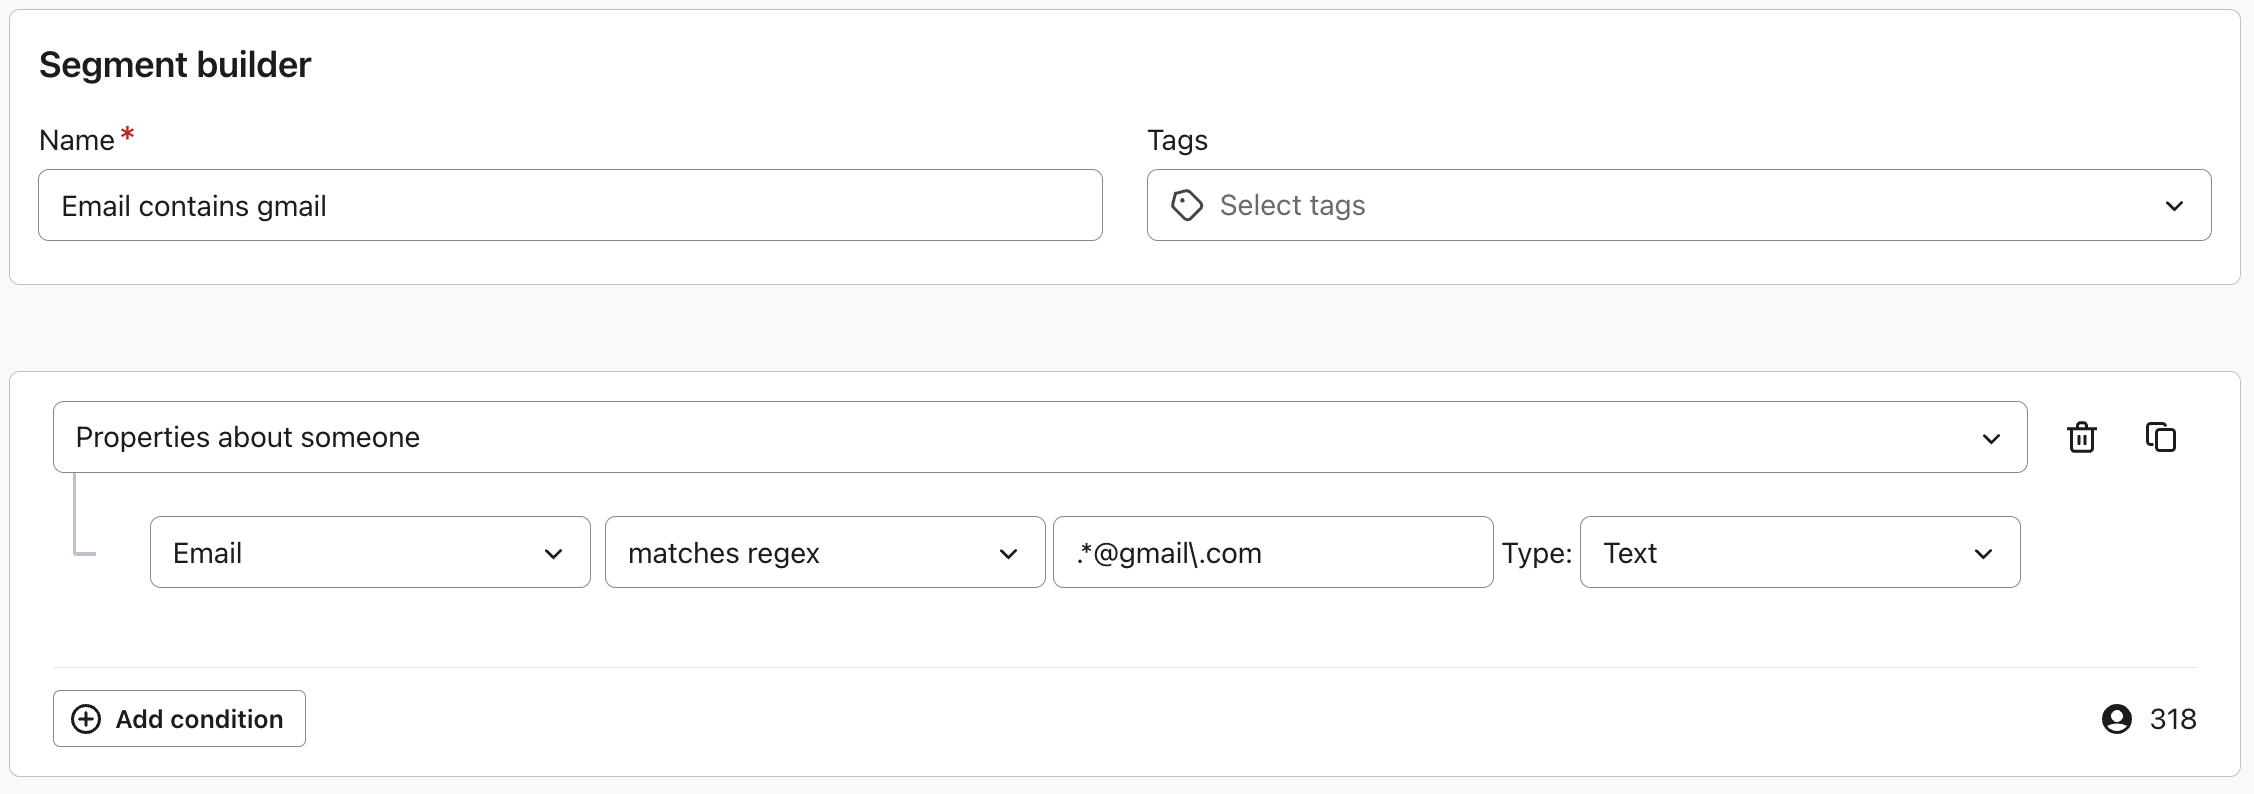
Task: Click the Segment builder heading
Action: pyautogui.click(x=175, y=65)
